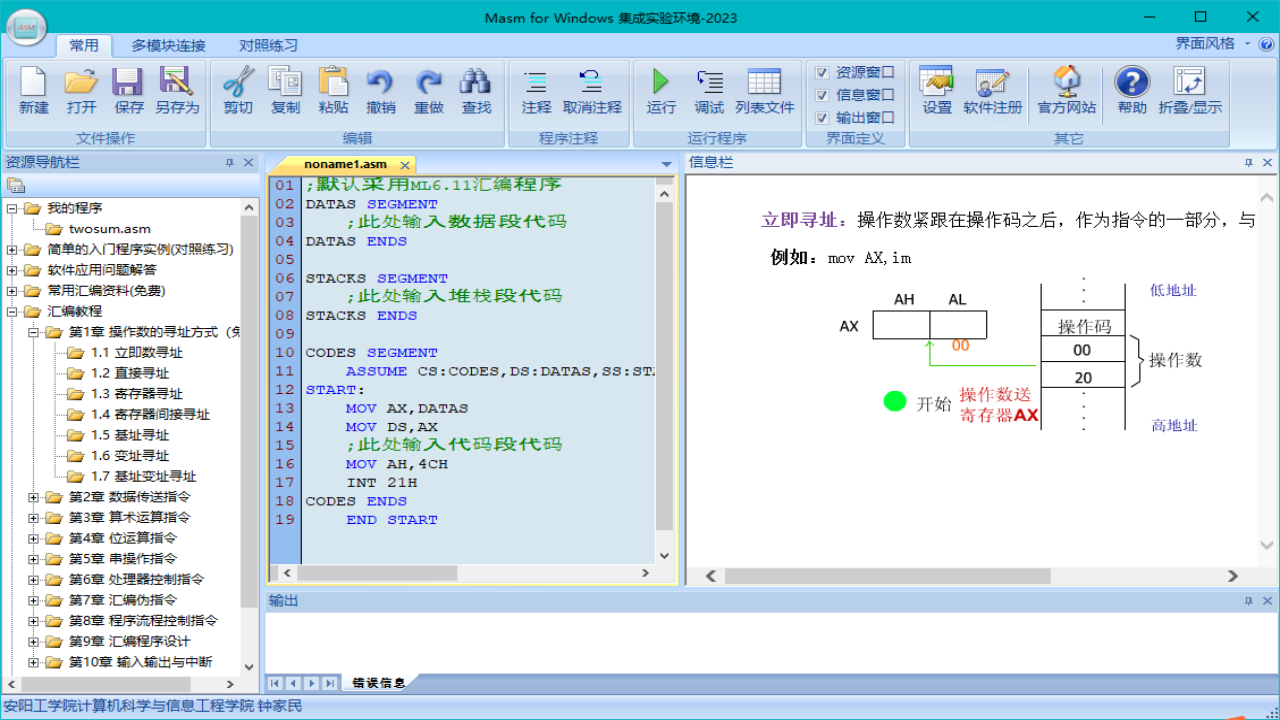Run the assembly program with 运行
Viewport: 1280px width, 720px height.
coord(659,92)
